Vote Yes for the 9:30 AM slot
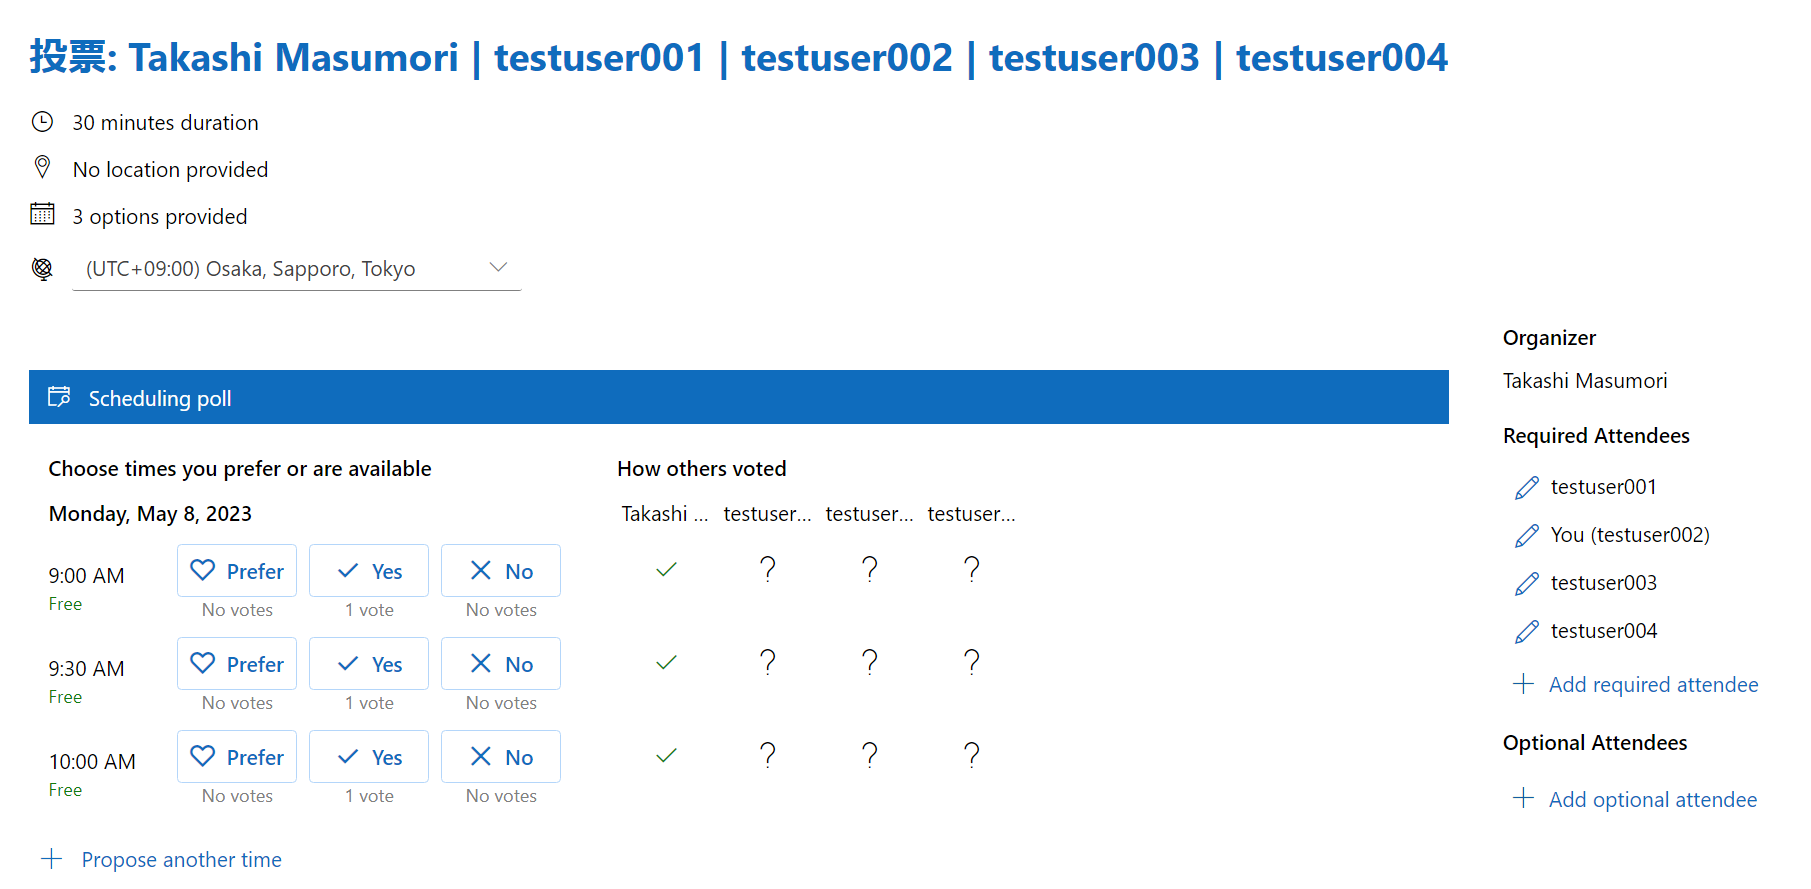 coord(369,664)
